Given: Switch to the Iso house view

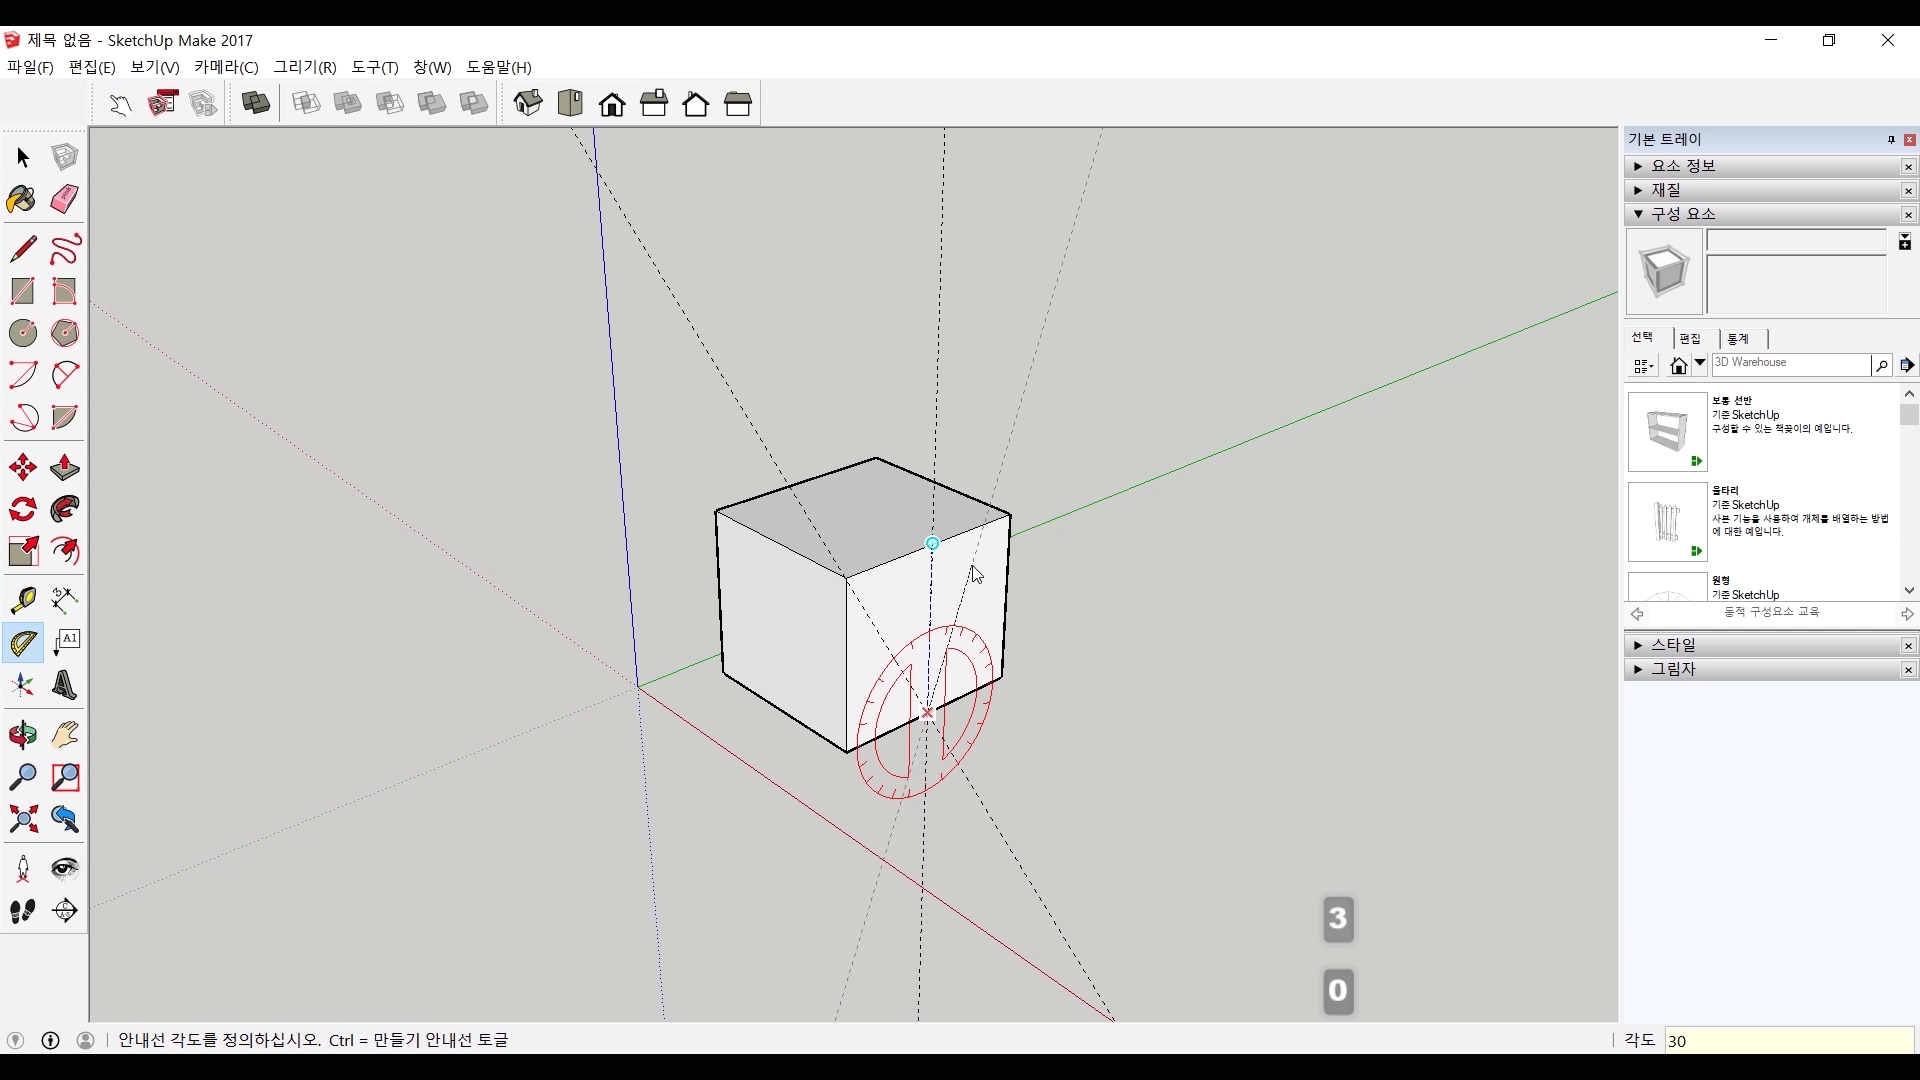Looking at the screenshot, I should 528,103.
